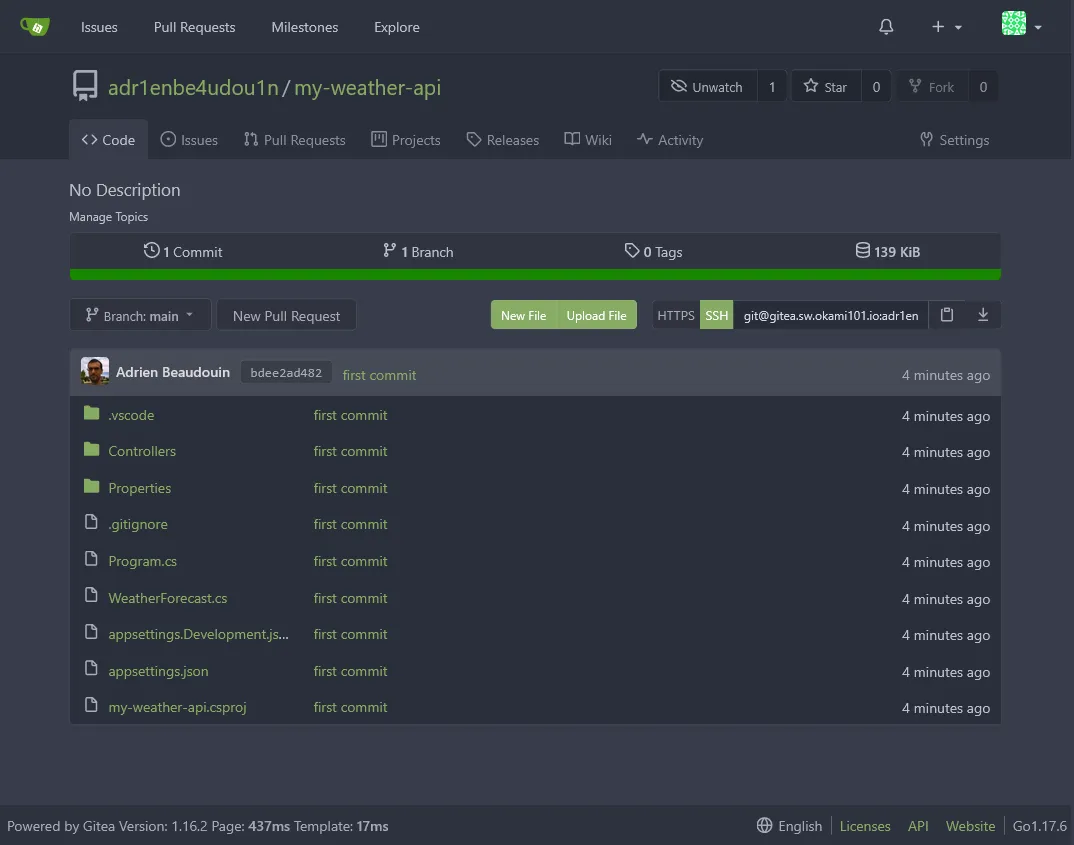Open commit bdee2ad482

click(285, 371)
